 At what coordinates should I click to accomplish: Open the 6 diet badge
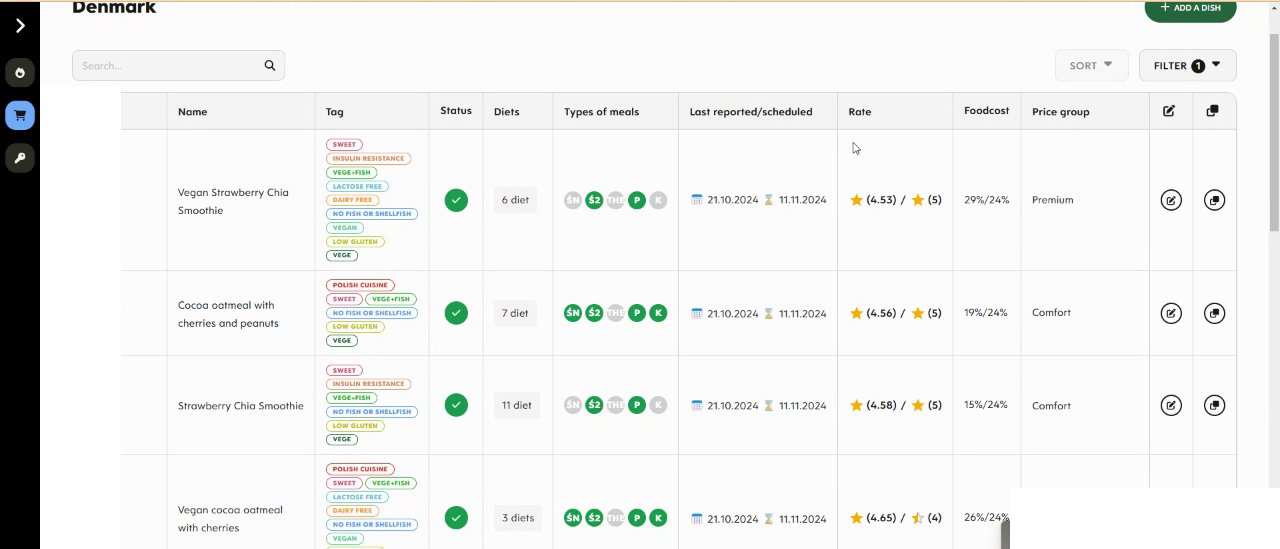[x=515, y=200]
